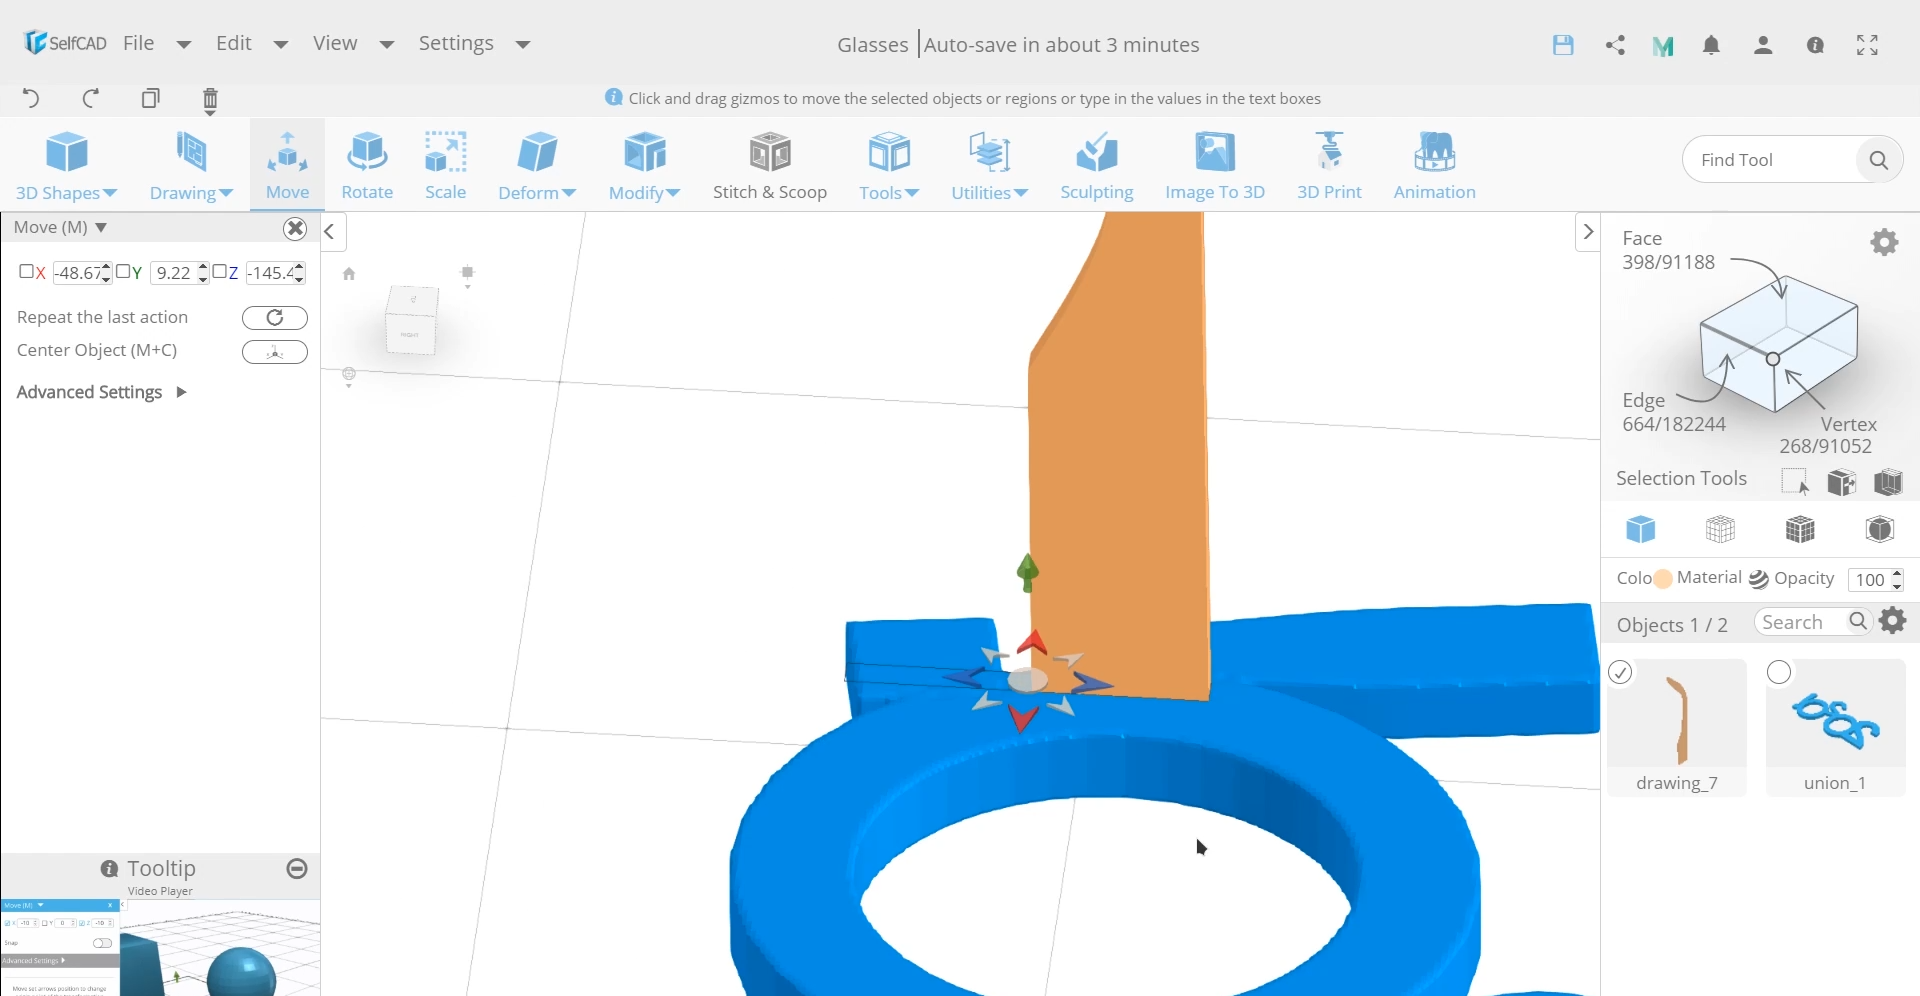Viewport: 1920px width, 996px height.
Task: Click the view orientation cube
Action: 412,320
